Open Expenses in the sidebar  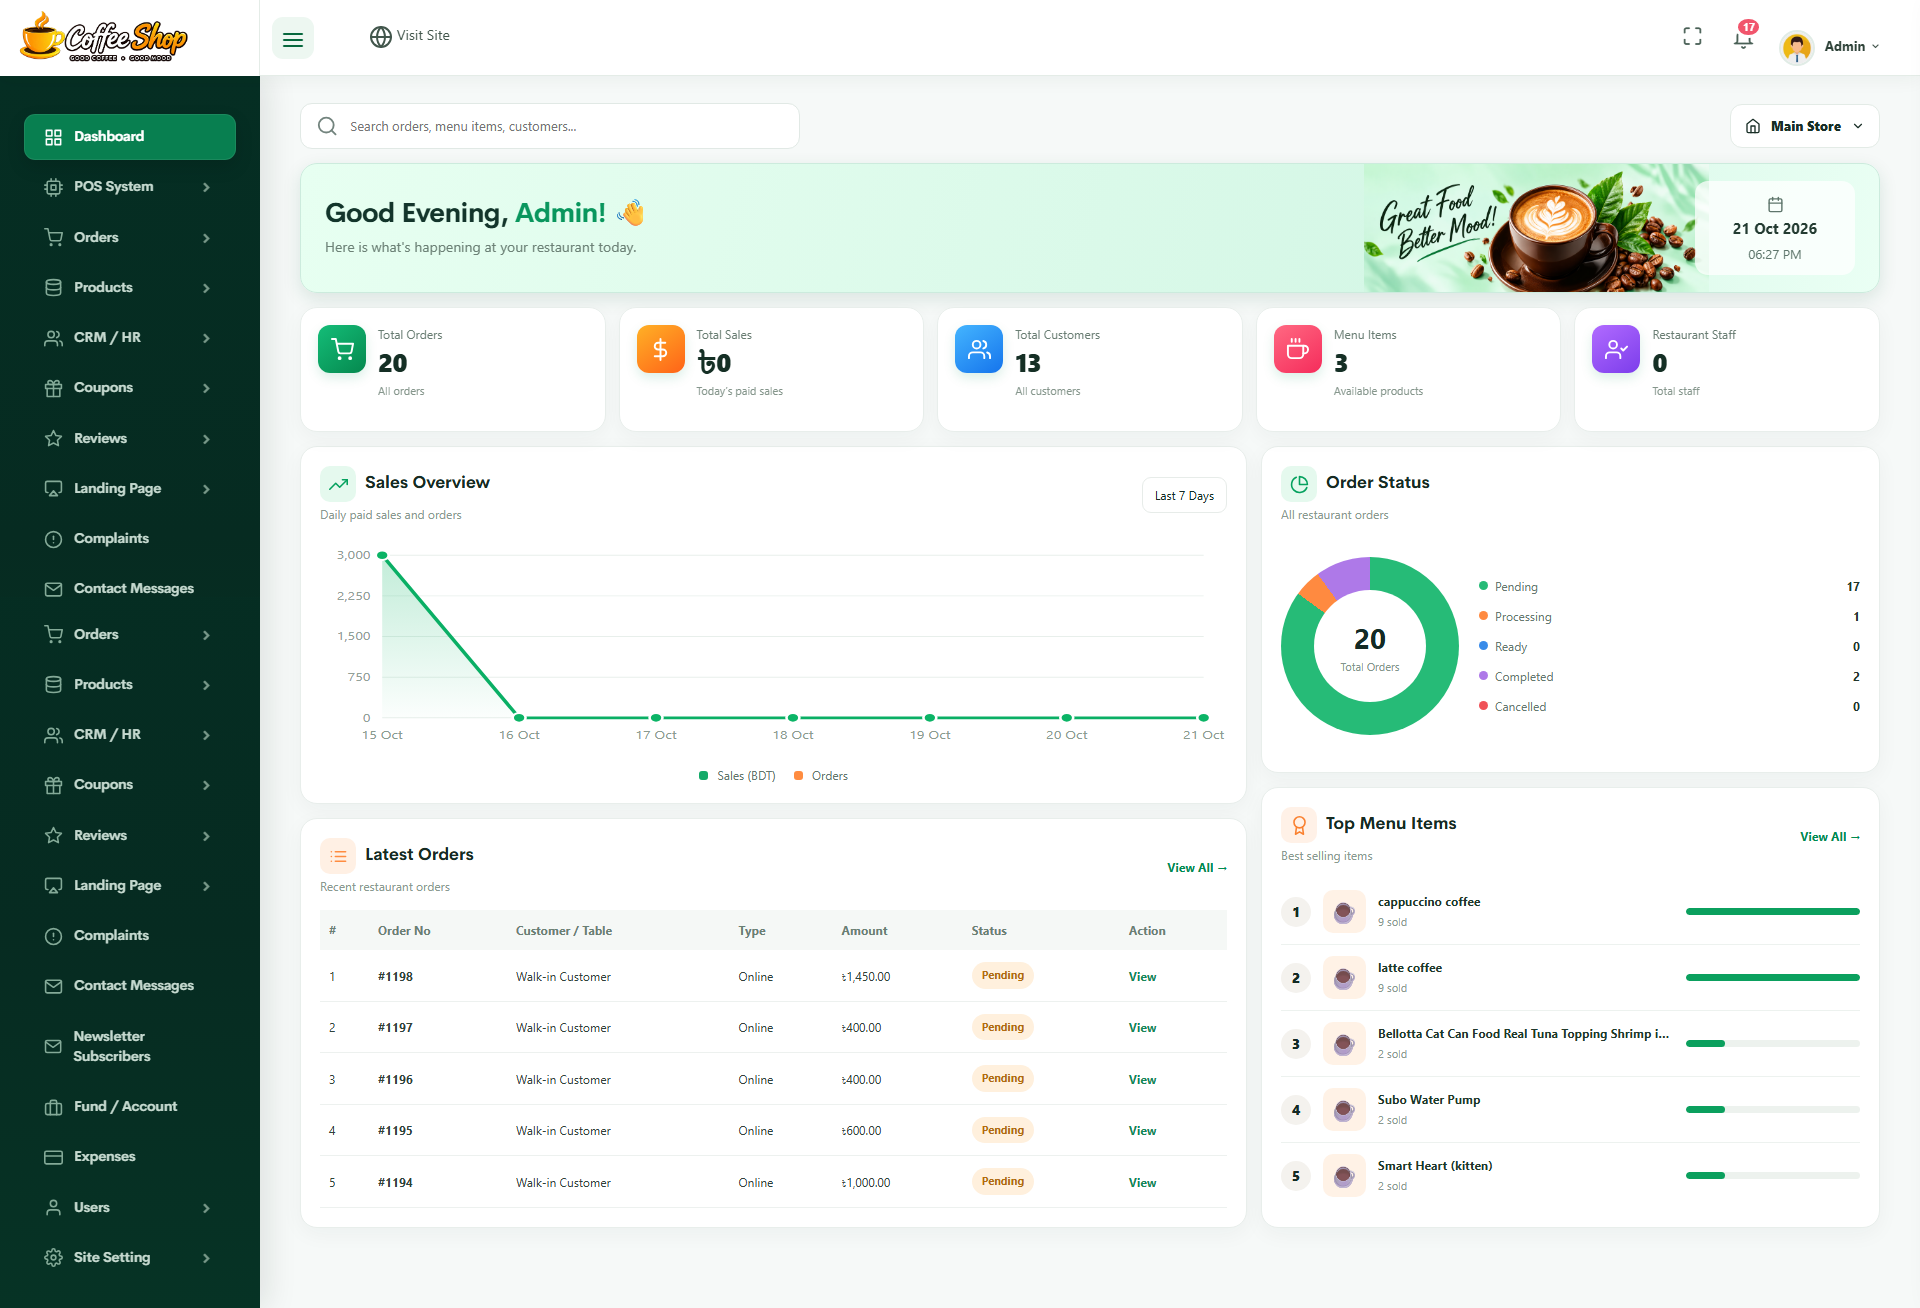click(x=129, y=1157)
